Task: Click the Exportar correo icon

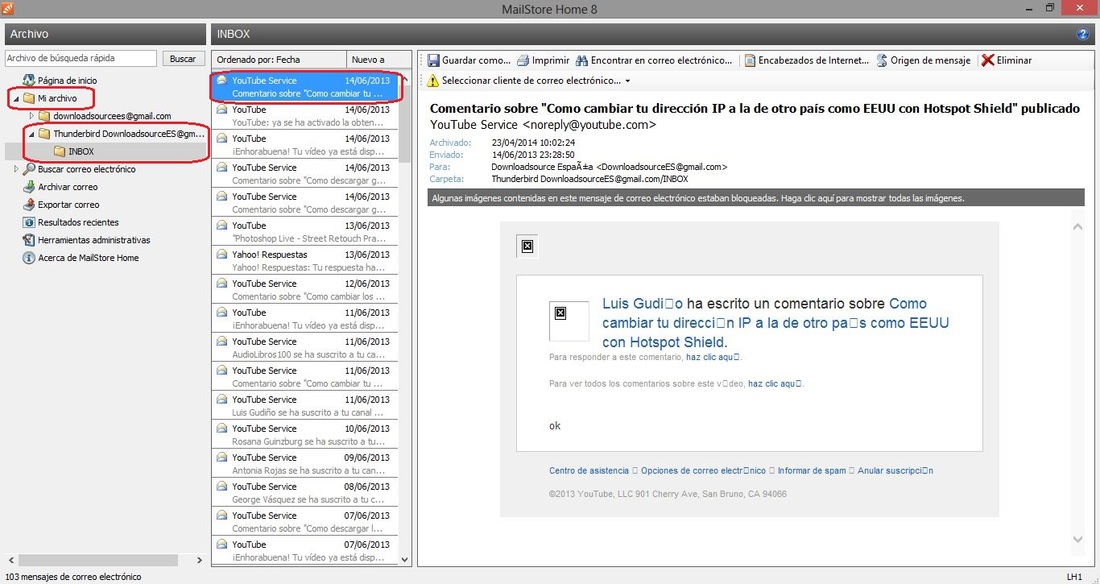Action: tap(29, 204)
